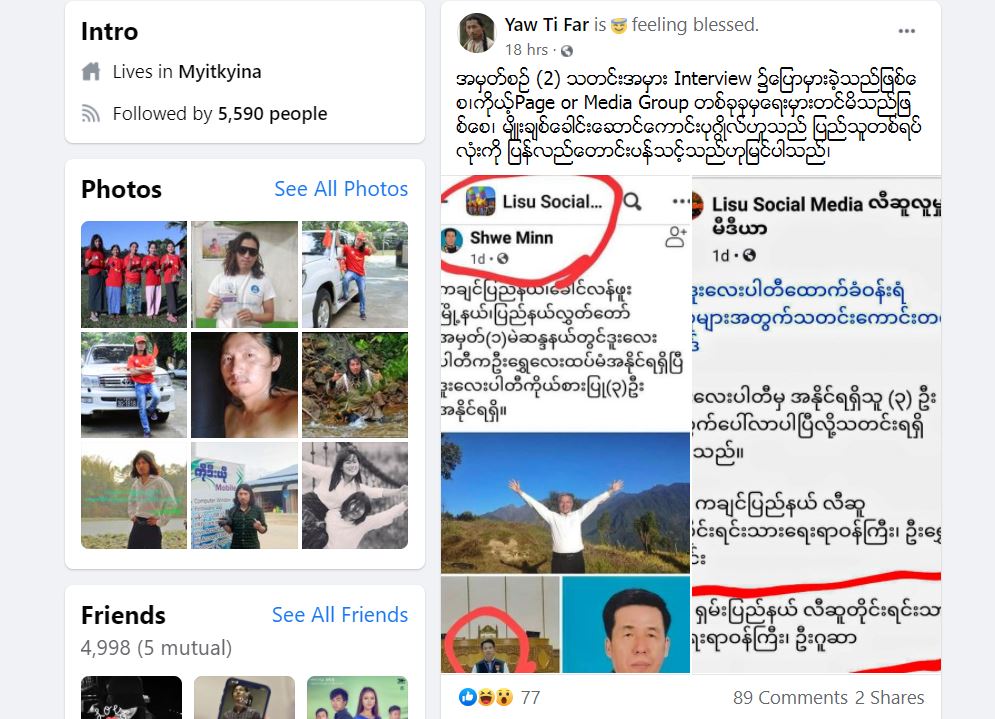Open the Myitkyina location link

click(x=220, y=72)
